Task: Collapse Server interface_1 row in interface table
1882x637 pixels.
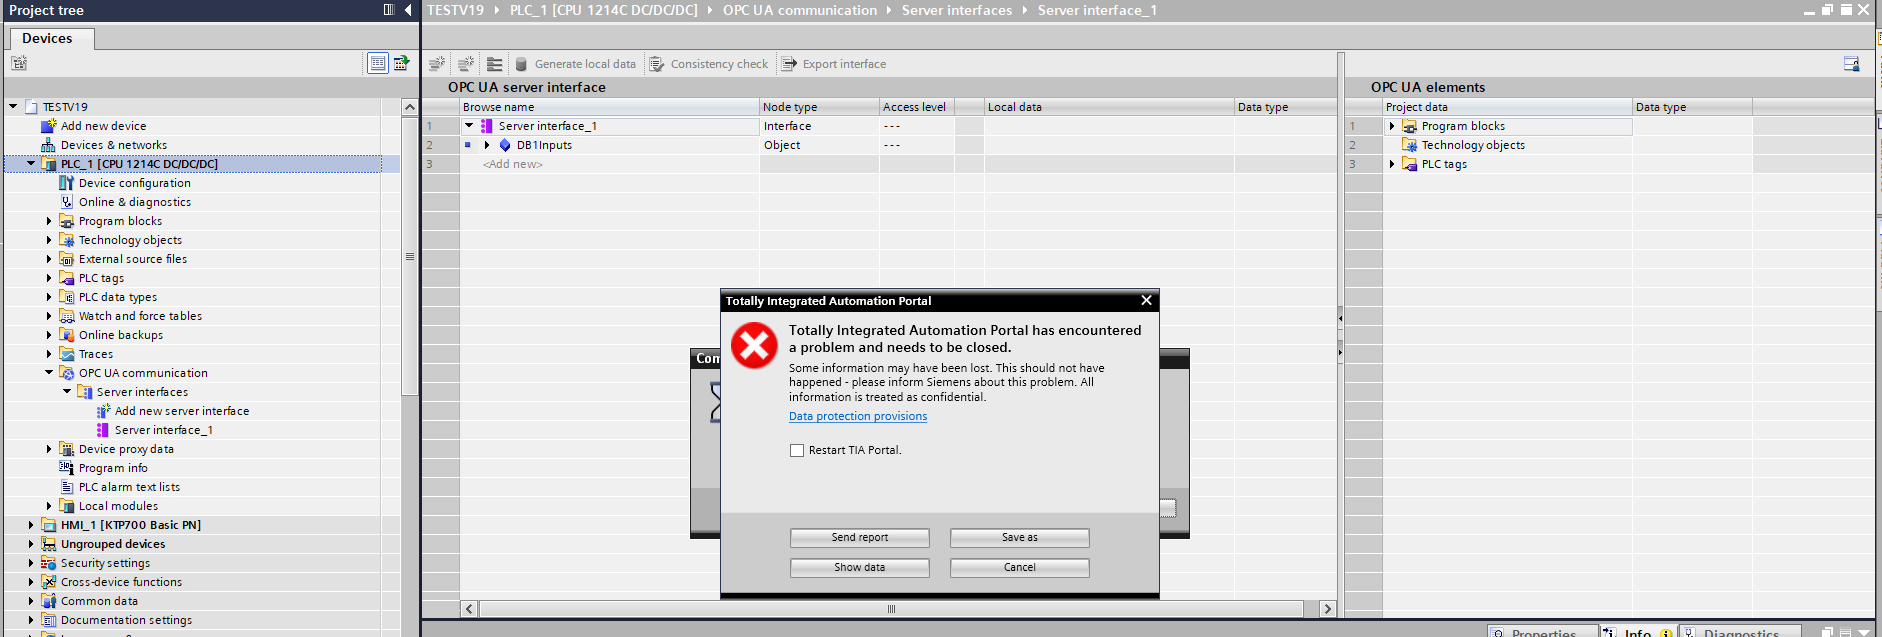Action: click(x=469, y=126)
